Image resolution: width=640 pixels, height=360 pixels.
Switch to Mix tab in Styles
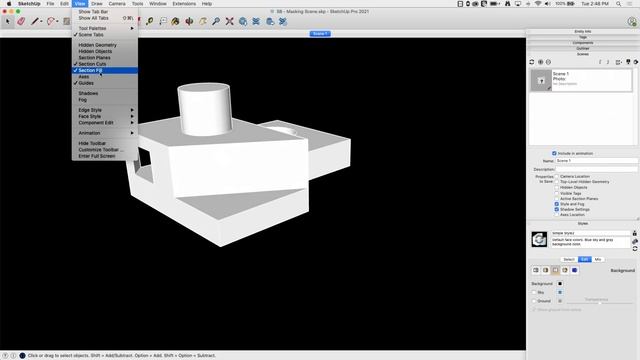click(598, 260)
